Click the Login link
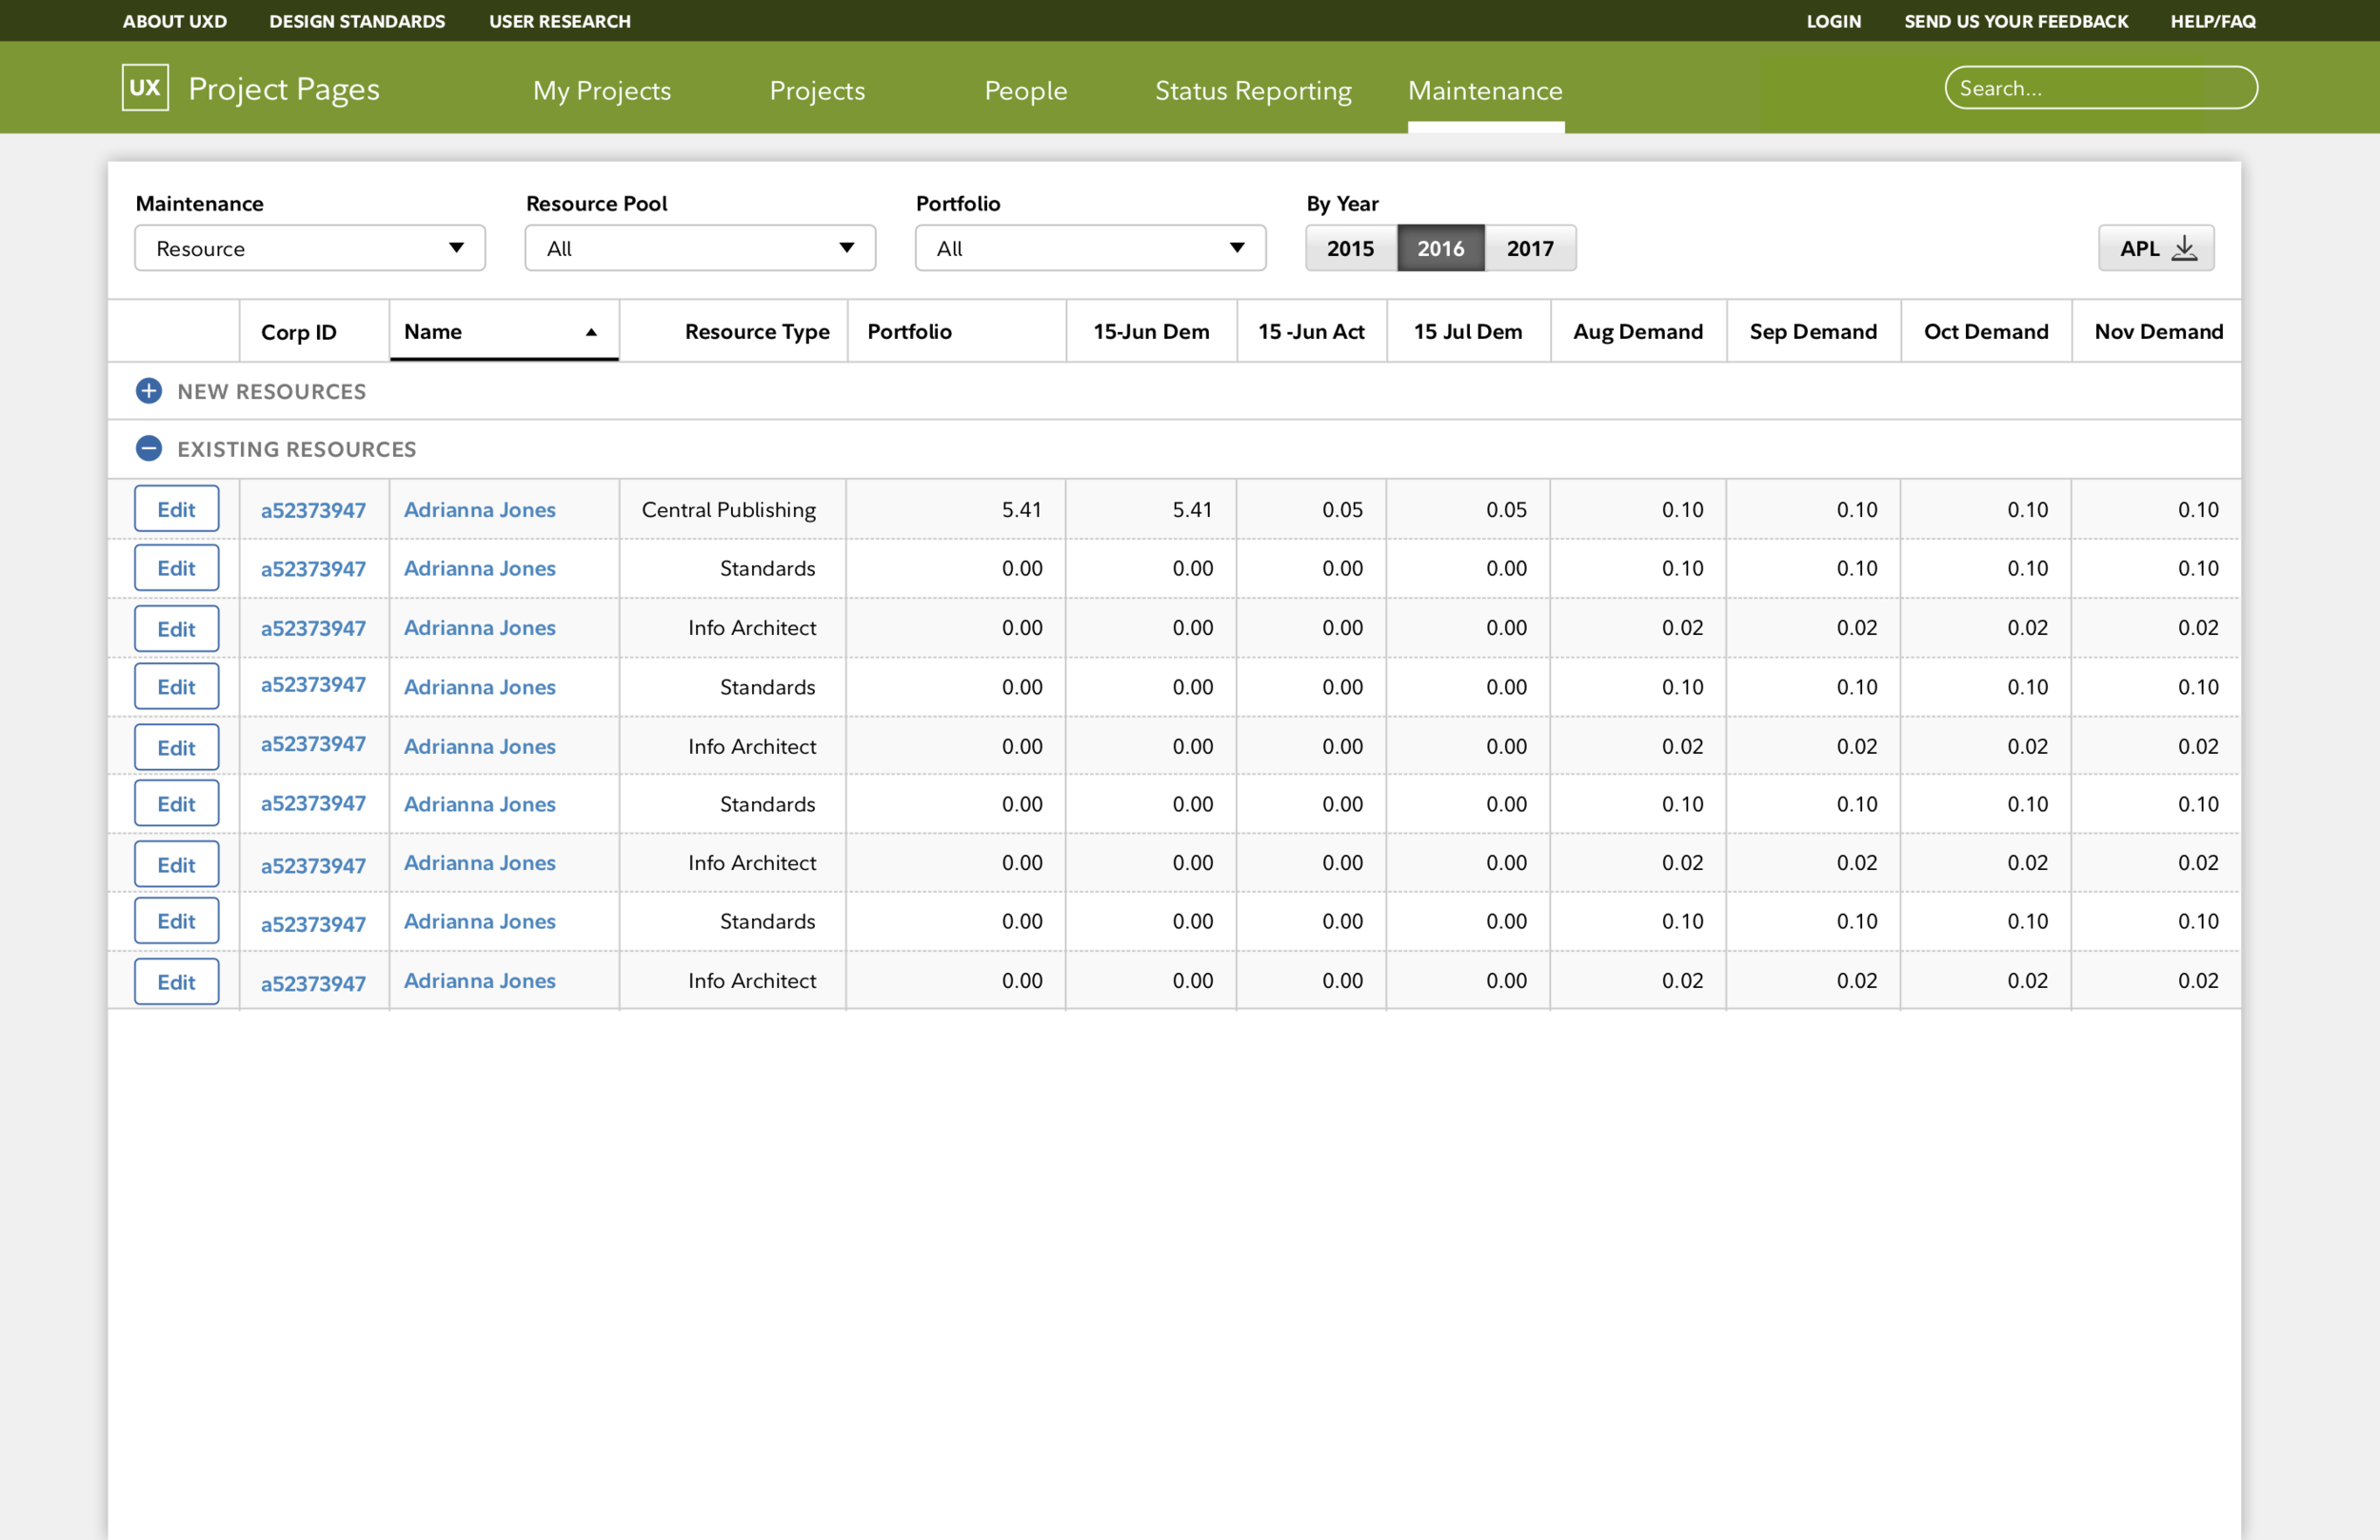2380x1540 pixels. point(1833,21)
